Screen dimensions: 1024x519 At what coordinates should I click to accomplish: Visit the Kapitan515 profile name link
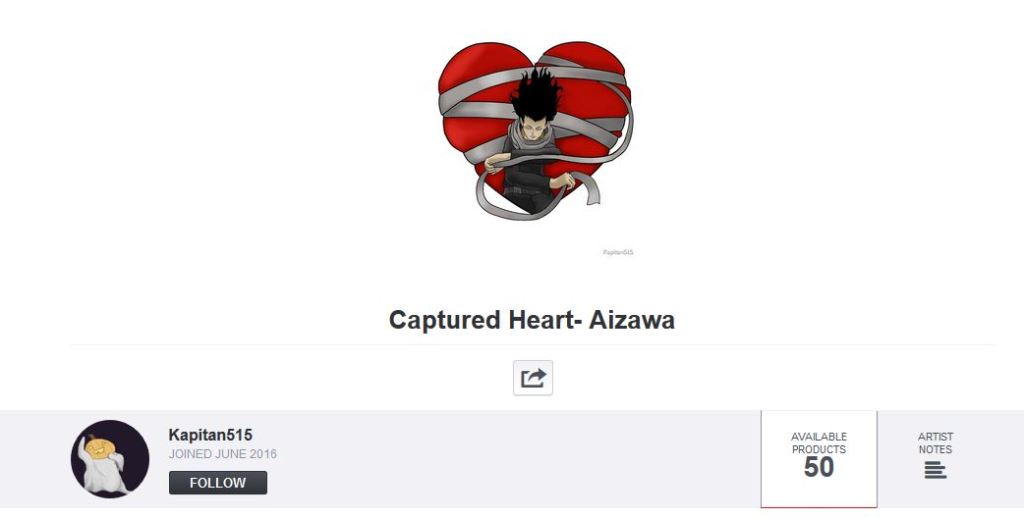pos(210,435)
